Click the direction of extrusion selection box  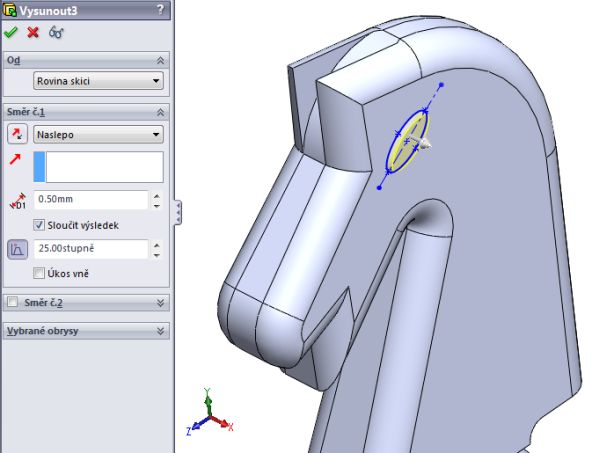(98, 167)
